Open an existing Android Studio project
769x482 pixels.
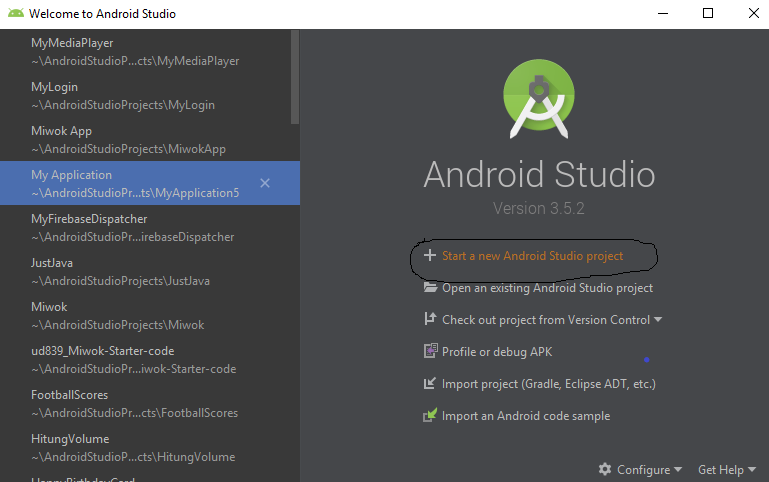pyautogui.click(x=547, y=288)
